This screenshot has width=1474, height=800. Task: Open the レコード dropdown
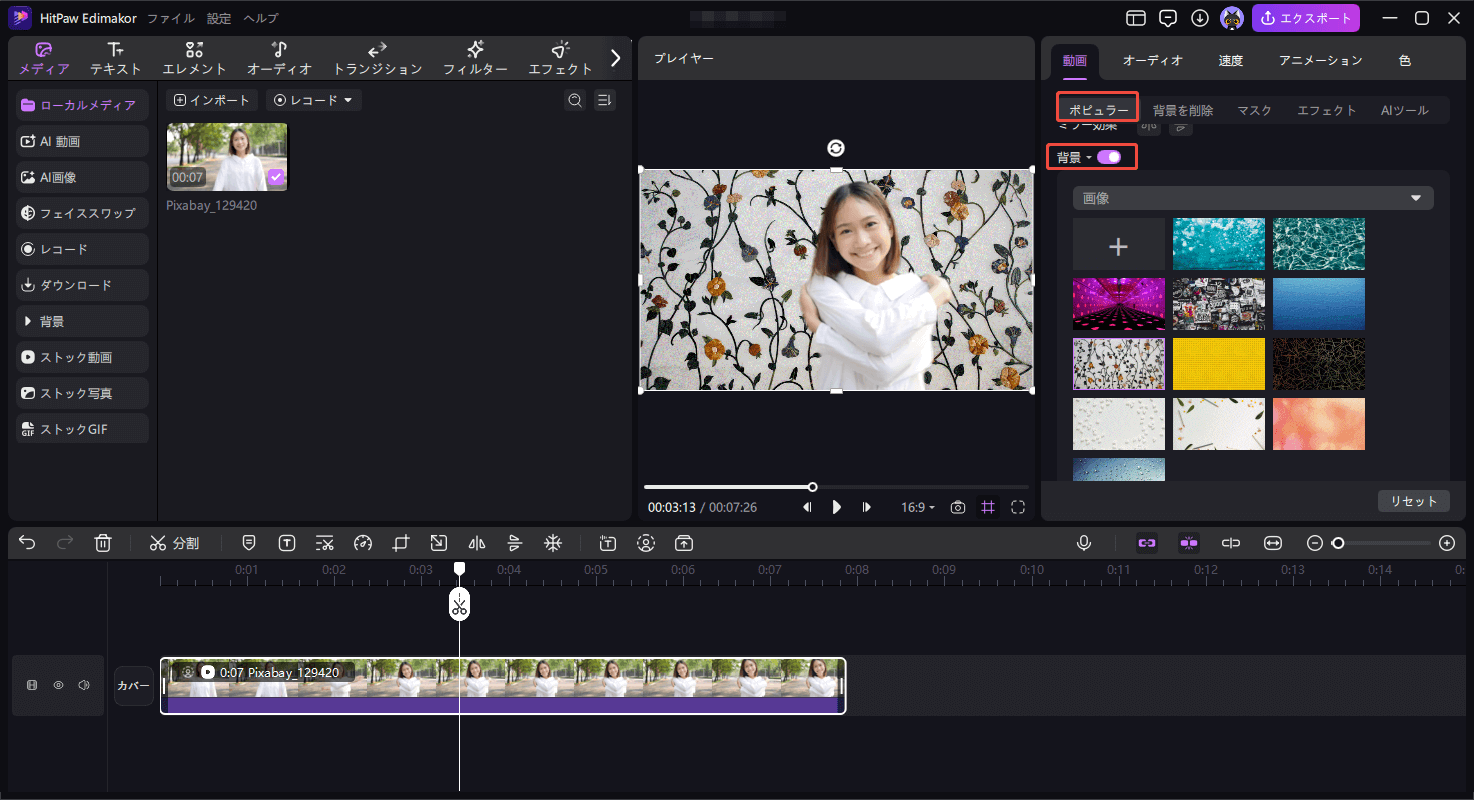314,100
